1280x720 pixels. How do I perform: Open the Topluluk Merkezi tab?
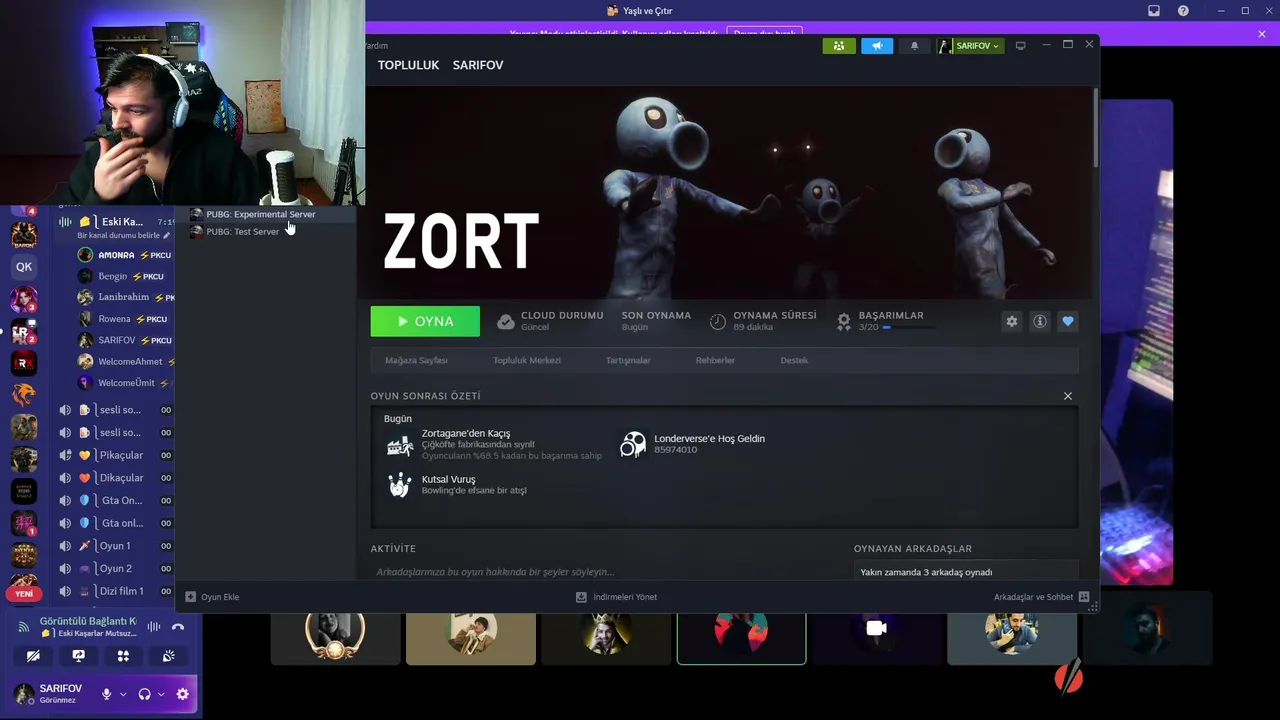(527, 360)
